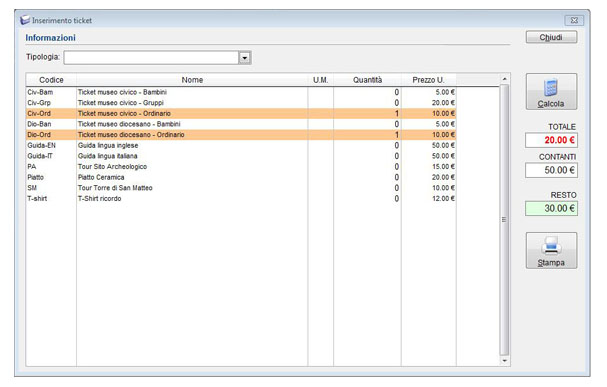
Task: Select row Tour Torre di San Matteo
Action: (241, 188)
